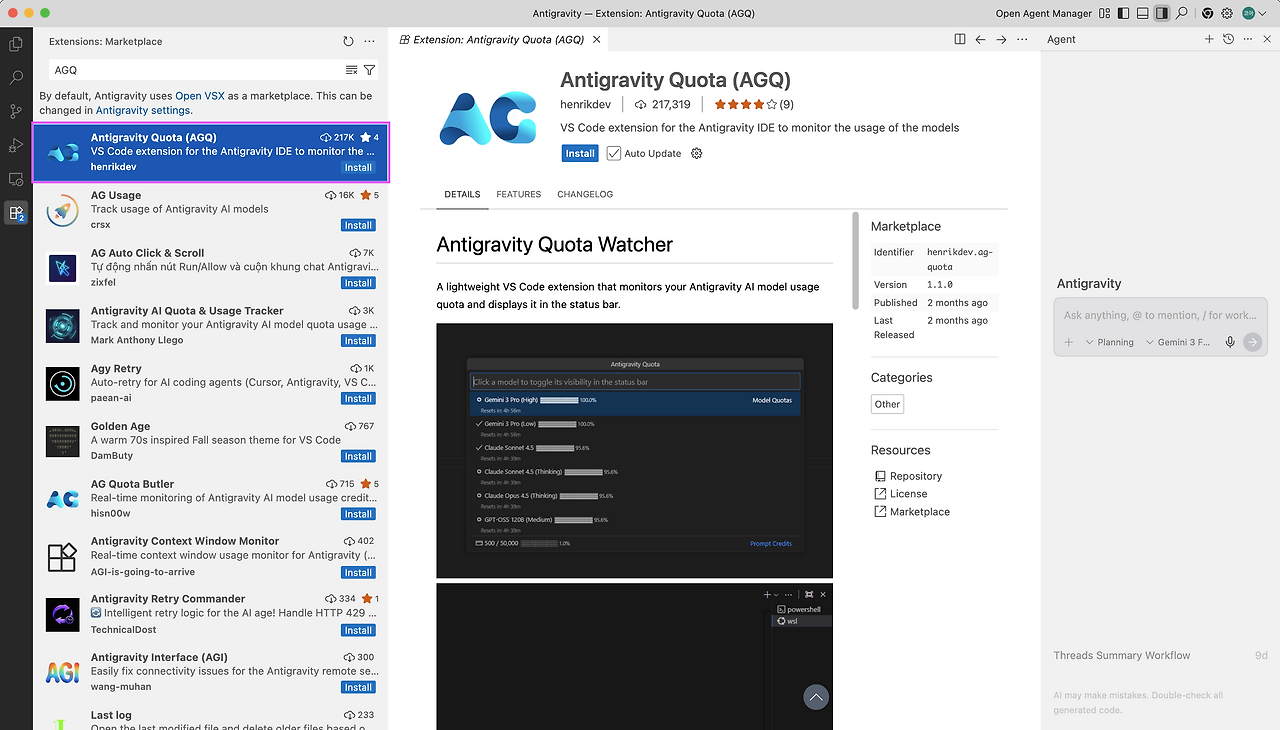The height and width of the screenshot is (730, 1280).
Task: Open the Source Control view
Action: coord(16,111)
